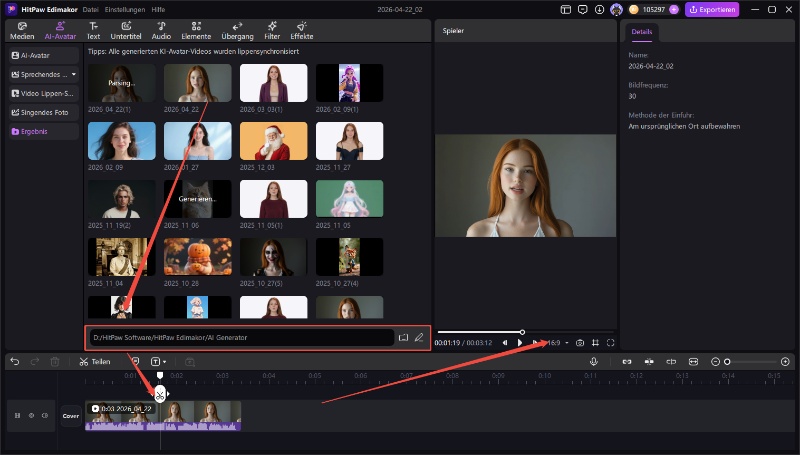Select the 2026_04_22 avatar thumbnail
The height and width of the screenshot is (455, 800).
click(197, 83)
